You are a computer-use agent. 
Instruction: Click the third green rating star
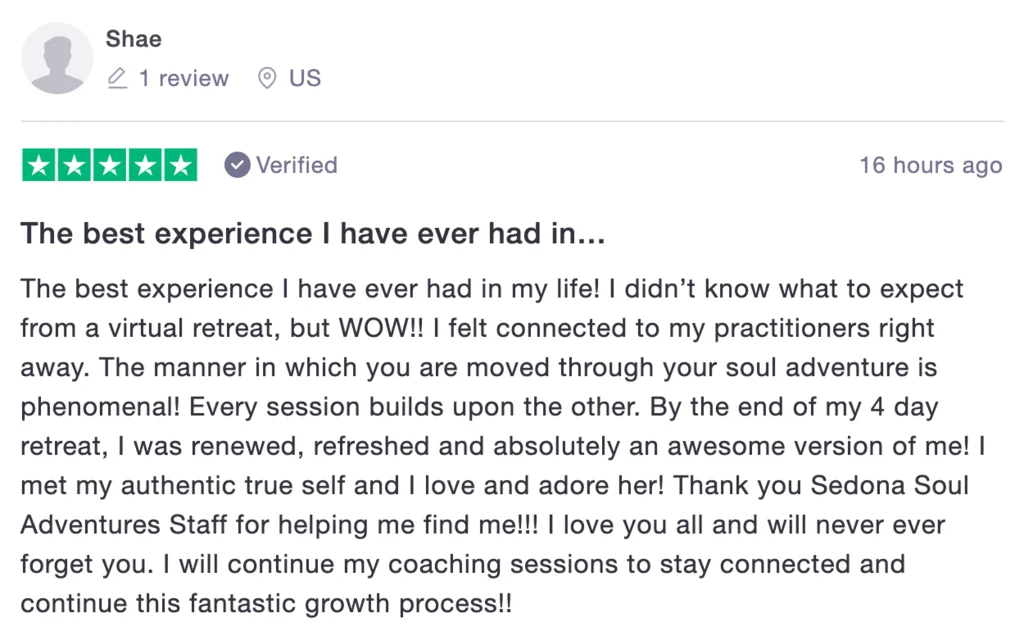click(x=110, y=165)
